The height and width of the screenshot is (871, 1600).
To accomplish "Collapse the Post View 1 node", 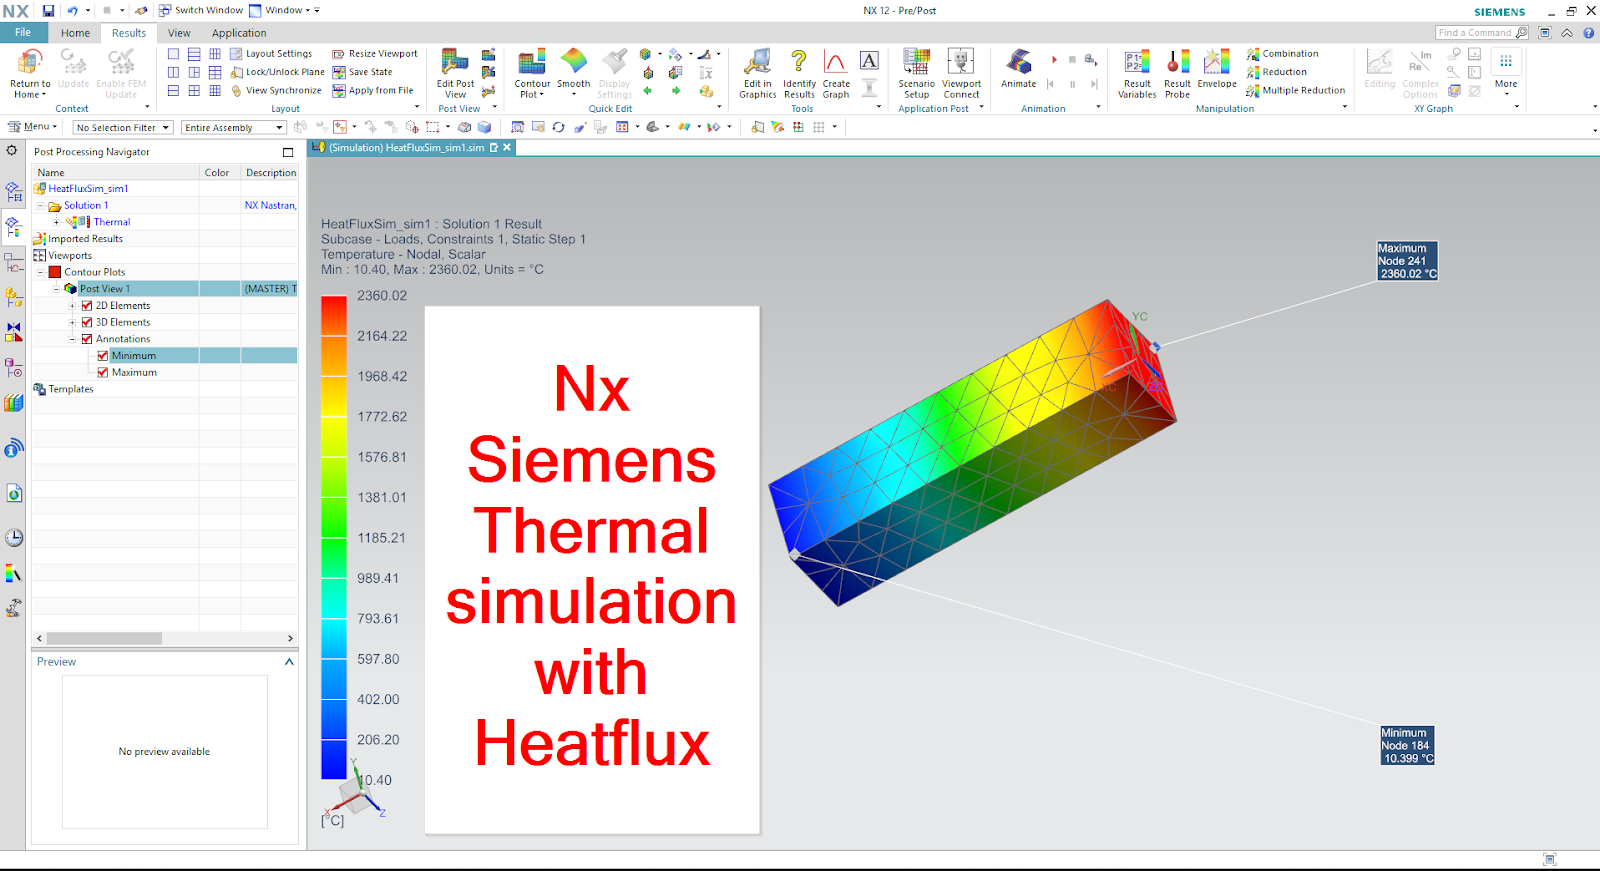I will 57,289.
